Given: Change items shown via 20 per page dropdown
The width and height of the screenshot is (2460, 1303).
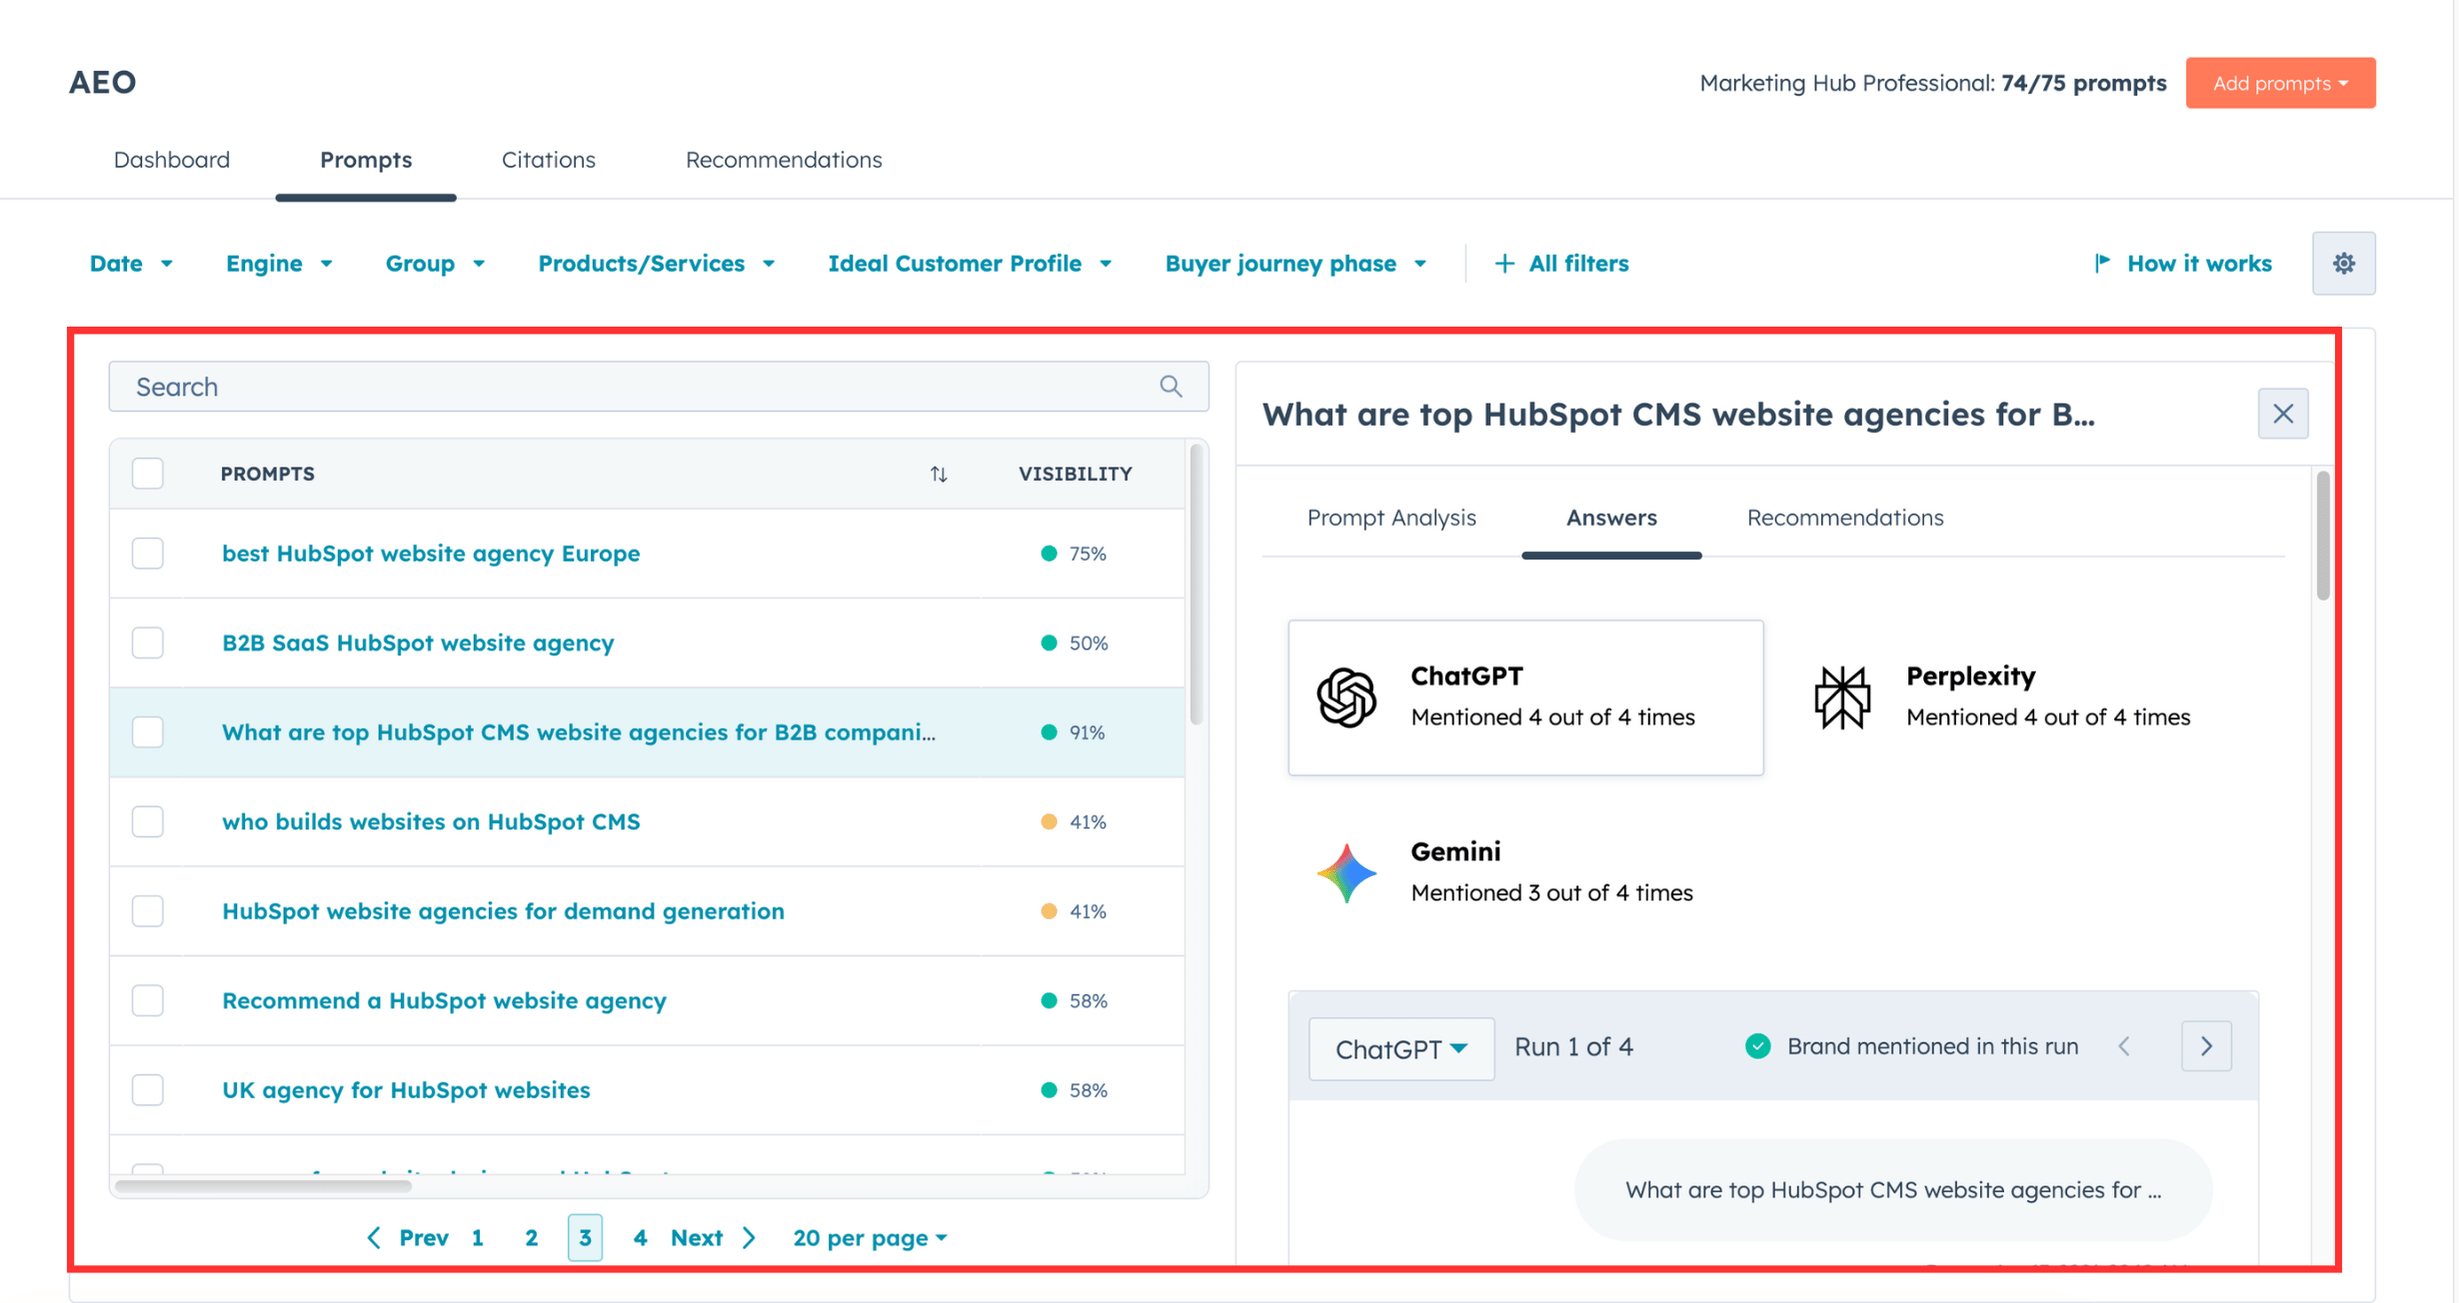Looking at the screenshot, I should [x=868, y=1237].
